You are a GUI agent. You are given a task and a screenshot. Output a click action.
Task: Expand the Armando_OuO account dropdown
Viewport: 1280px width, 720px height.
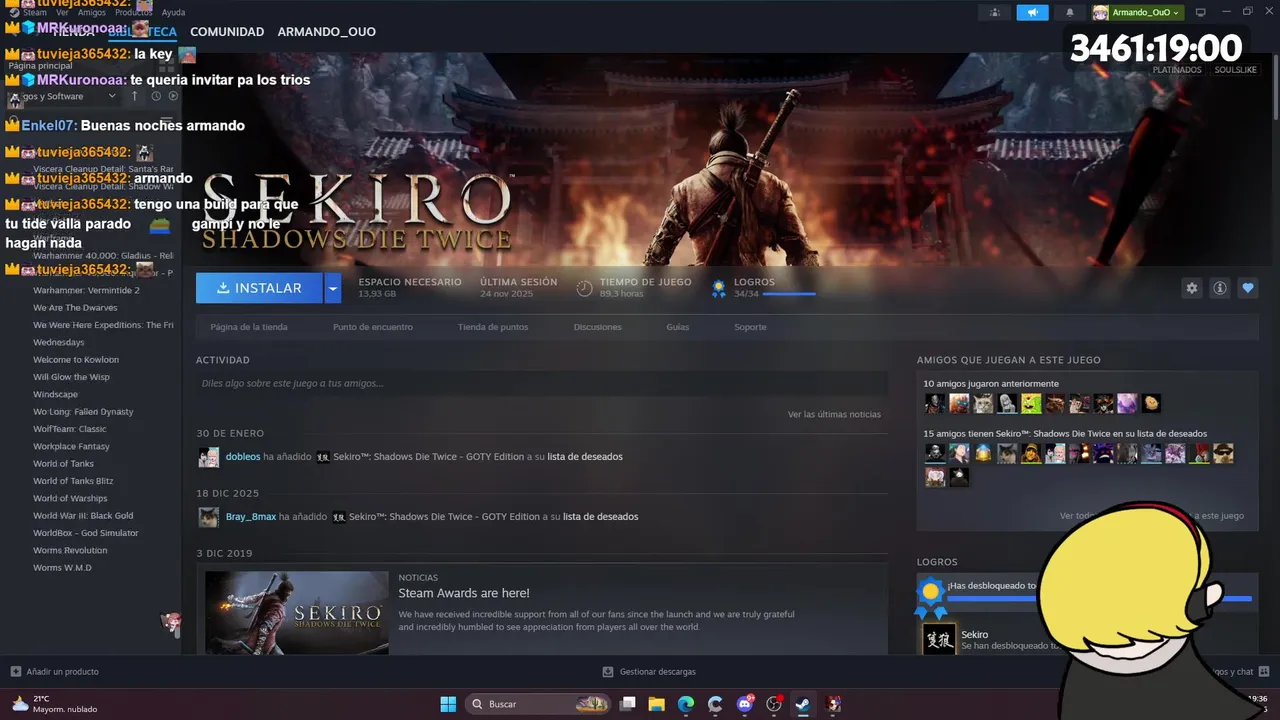[x=1138, y=12]
